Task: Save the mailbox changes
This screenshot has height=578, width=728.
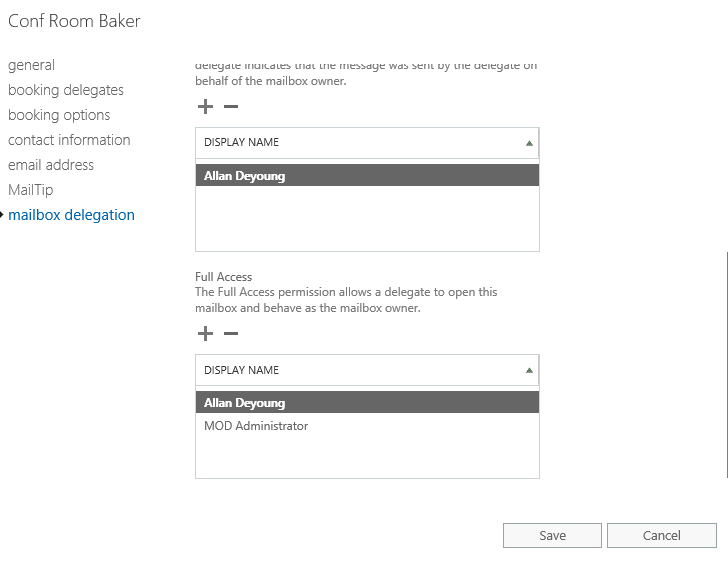Action: 552,535
